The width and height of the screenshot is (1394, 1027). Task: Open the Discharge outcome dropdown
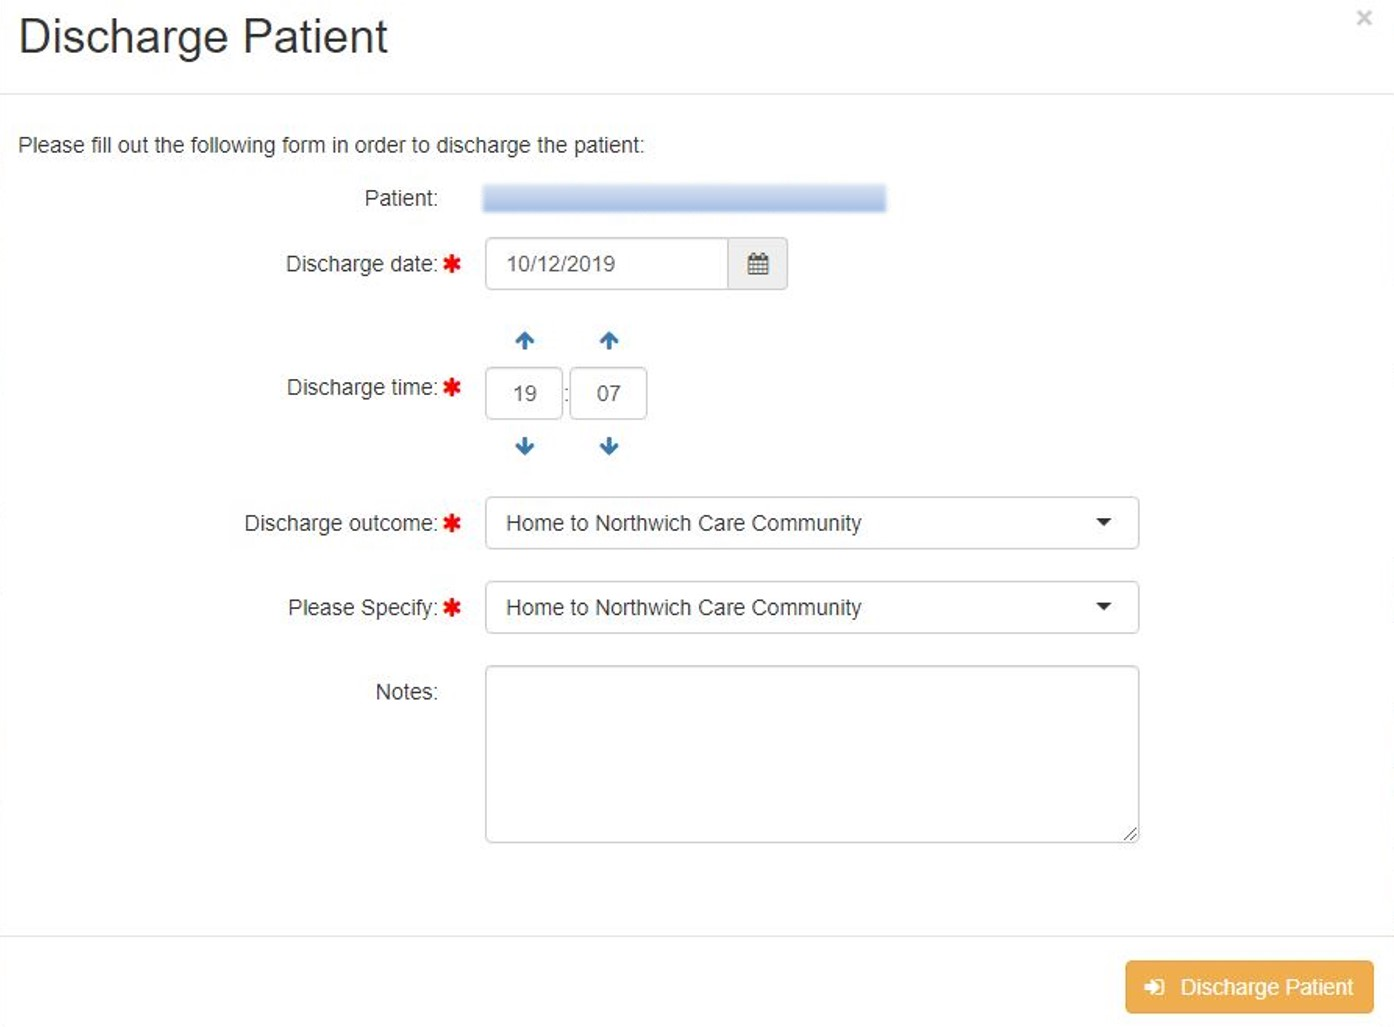point(812,523)
